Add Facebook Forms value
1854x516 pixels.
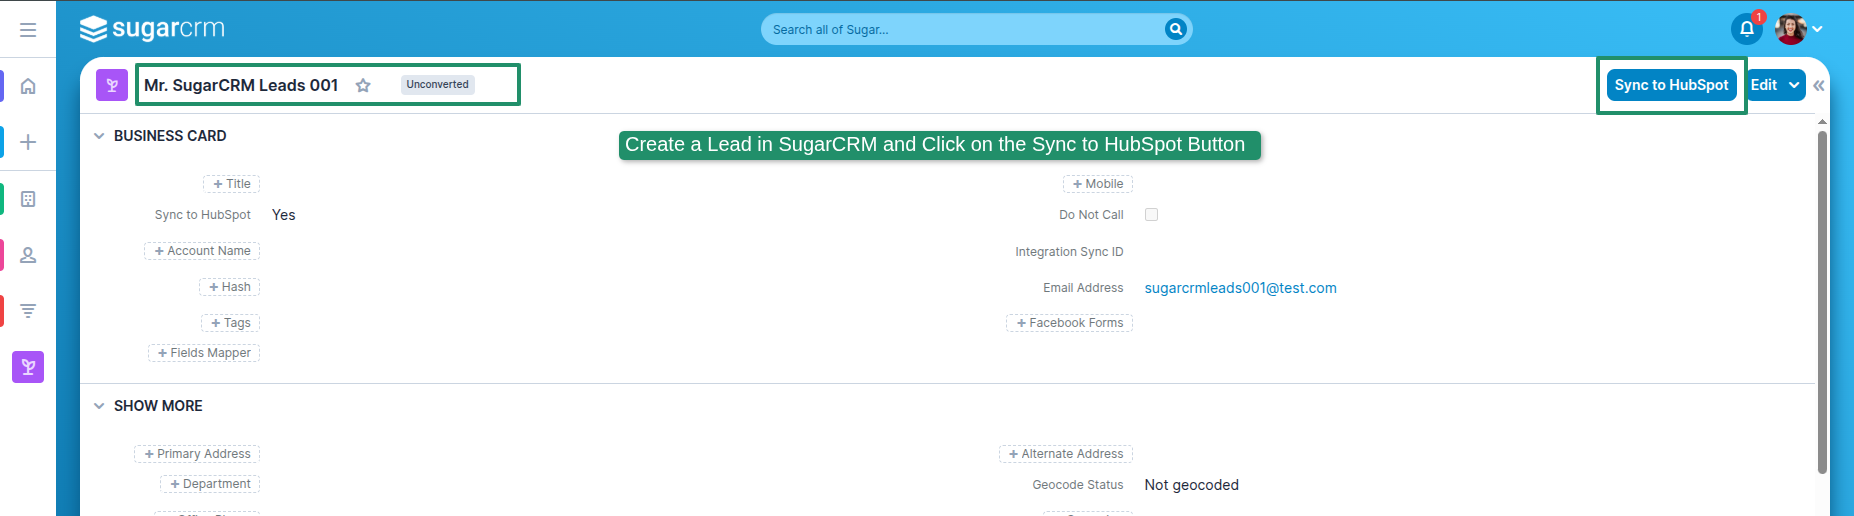(1070, 323)
